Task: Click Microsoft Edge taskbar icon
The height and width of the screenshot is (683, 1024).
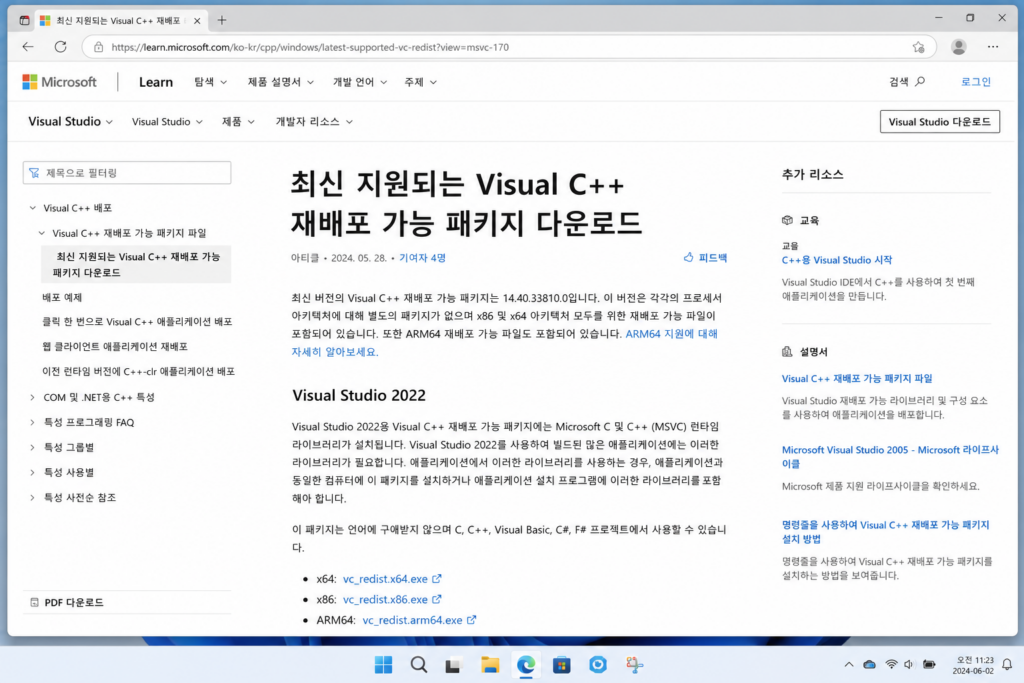Action: coord(526,665)
